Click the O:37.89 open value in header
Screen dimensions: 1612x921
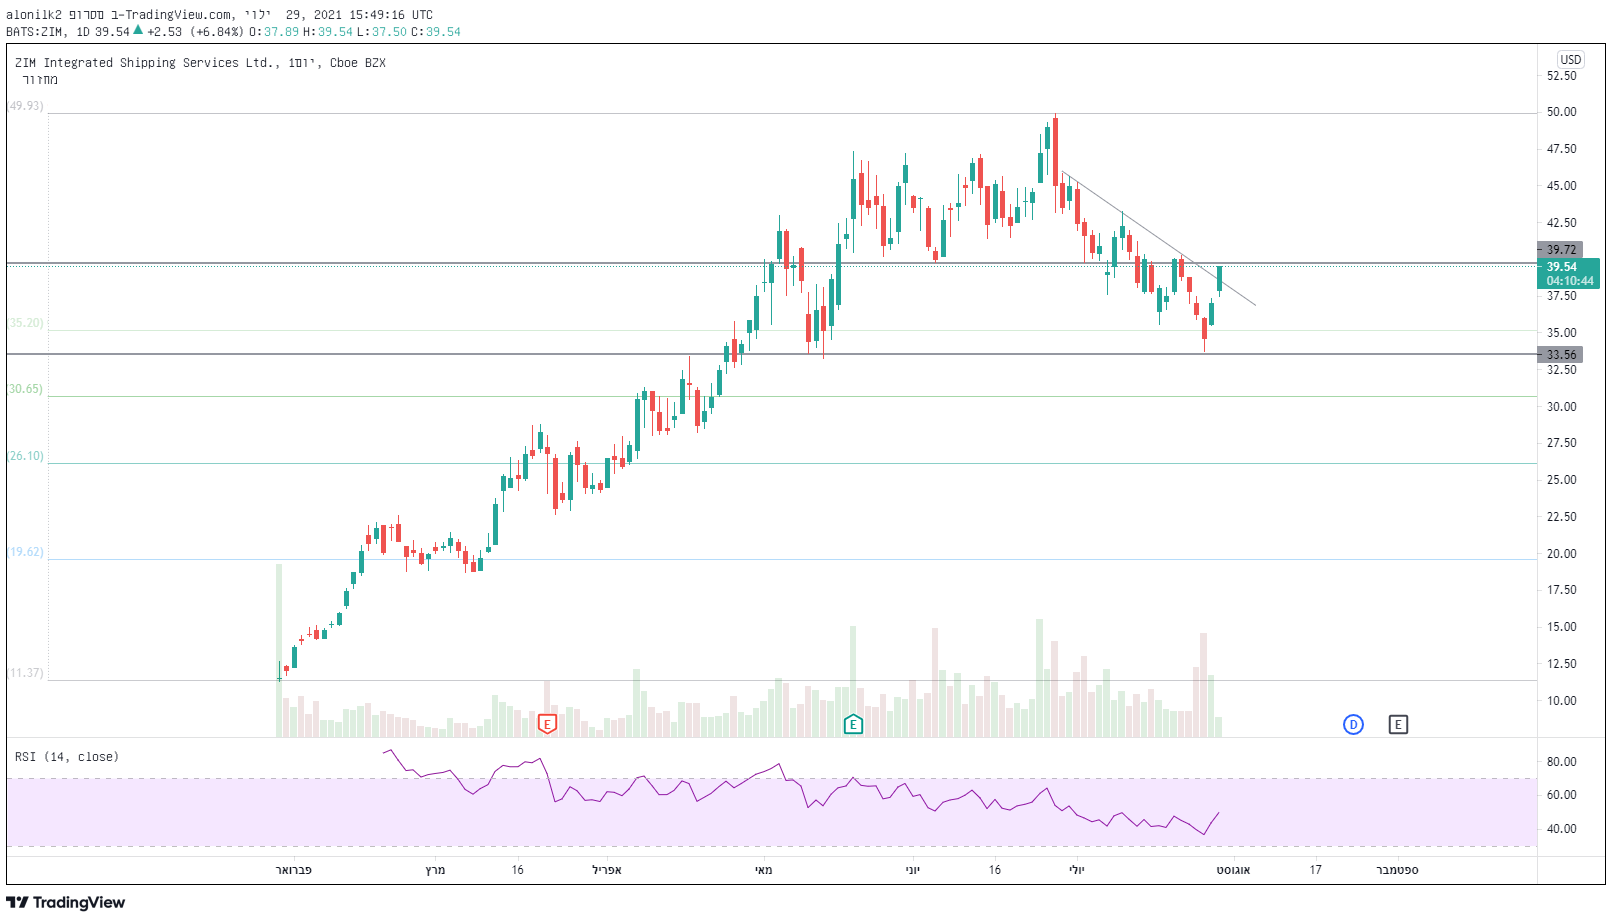[x=274, y=31]
